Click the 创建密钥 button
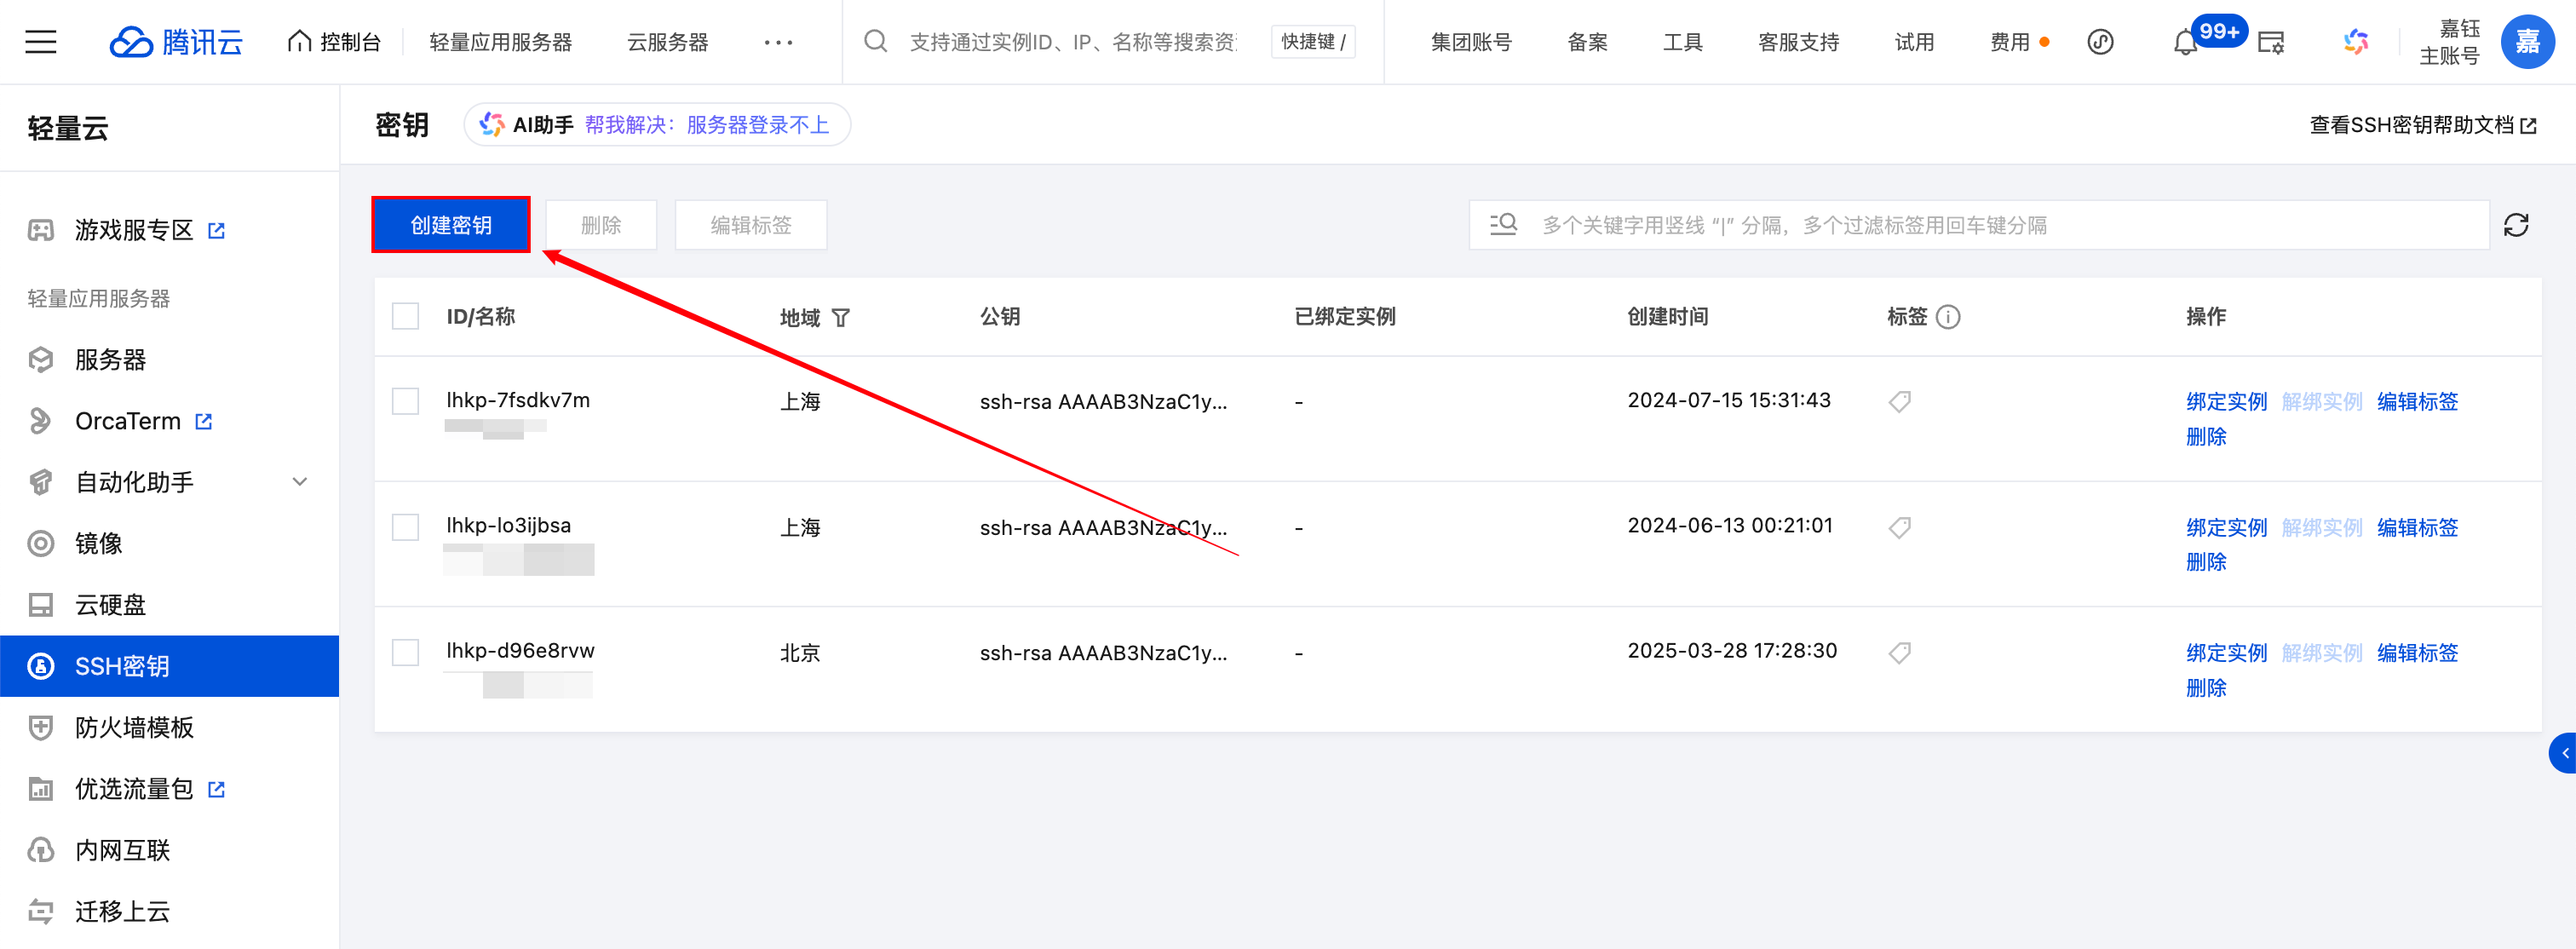 [451, 225]
